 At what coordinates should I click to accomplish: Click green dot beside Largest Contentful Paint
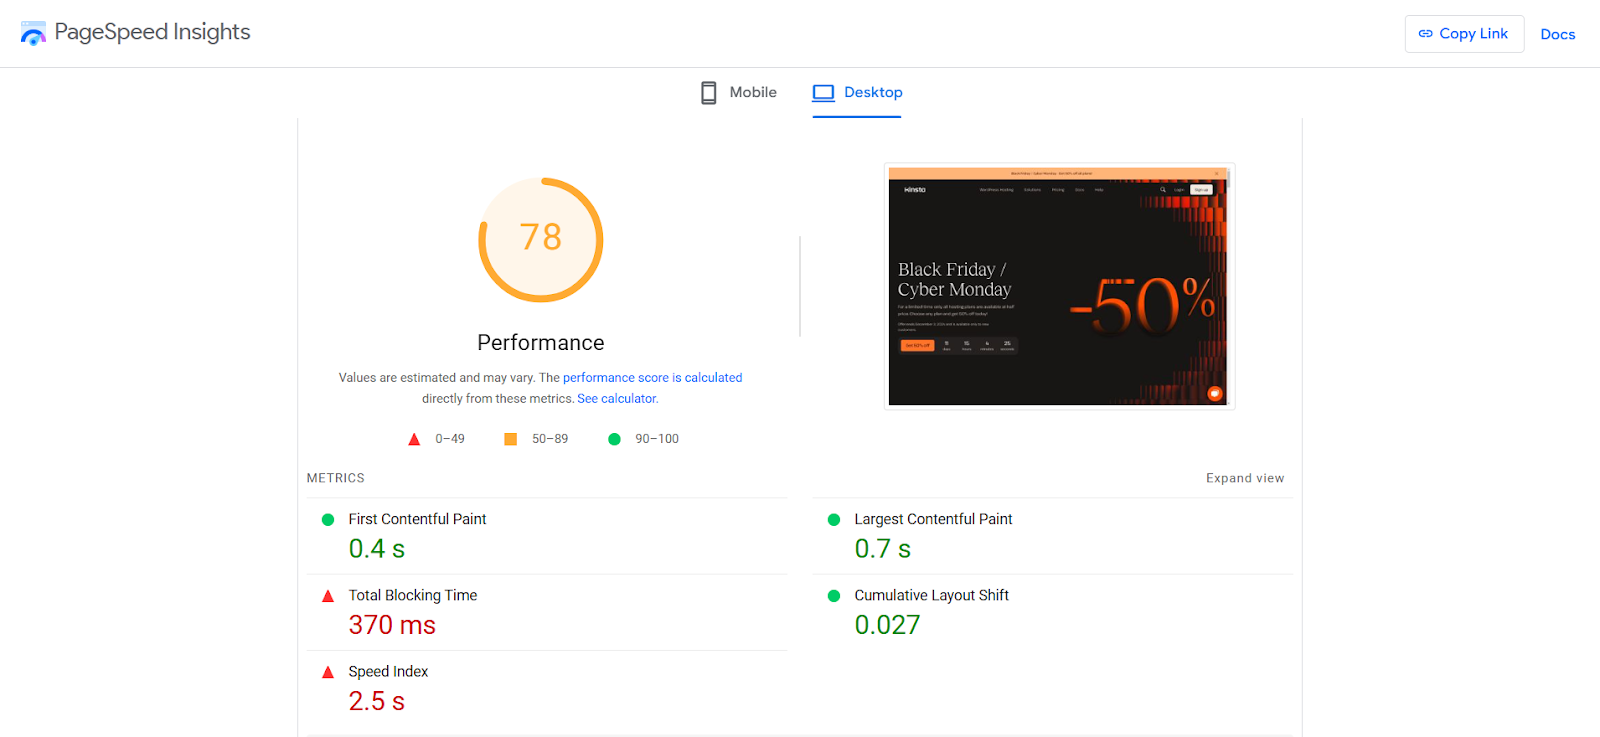[834, 520]
